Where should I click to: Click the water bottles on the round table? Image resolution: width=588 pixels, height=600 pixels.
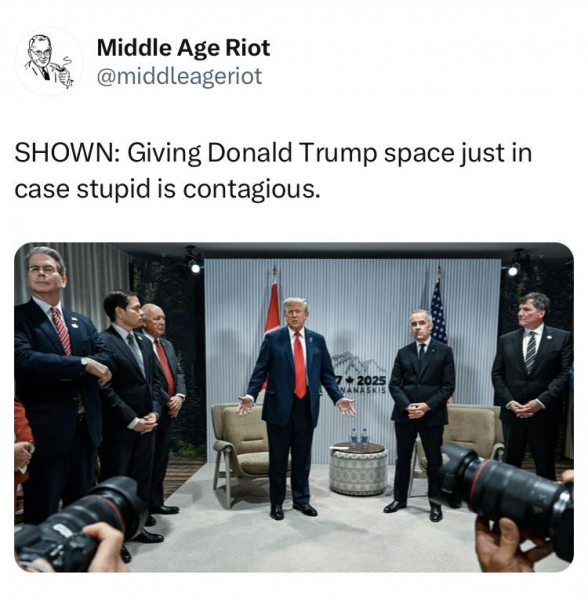click(359, 437)
